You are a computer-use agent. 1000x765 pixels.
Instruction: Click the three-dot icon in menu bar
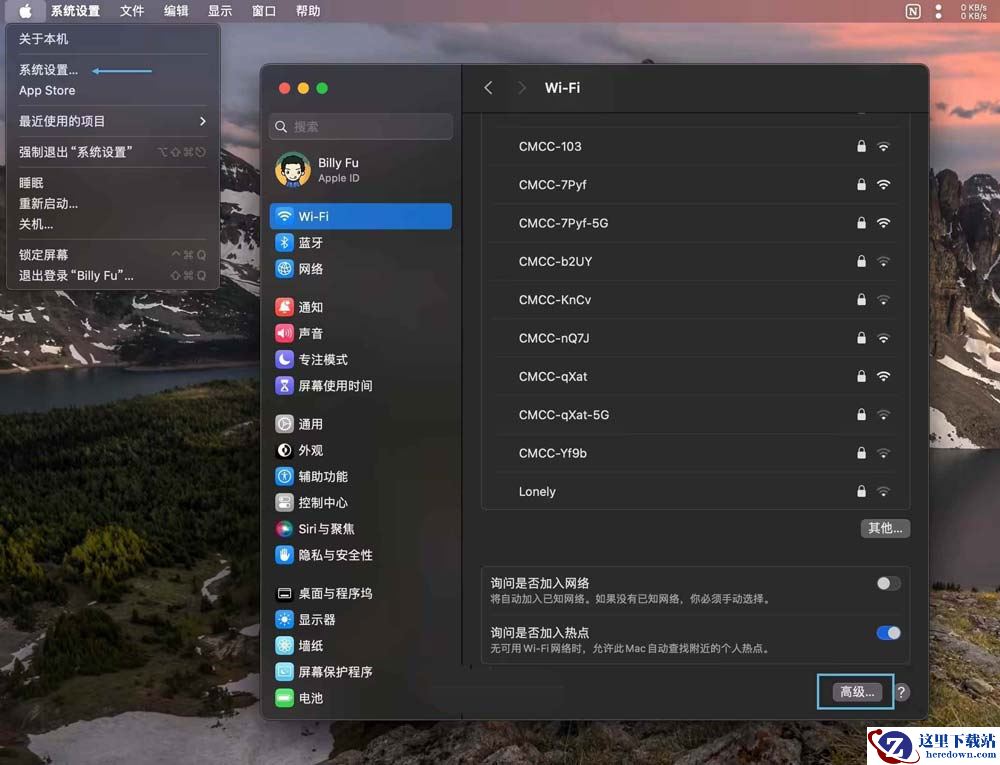pos(938,11)
